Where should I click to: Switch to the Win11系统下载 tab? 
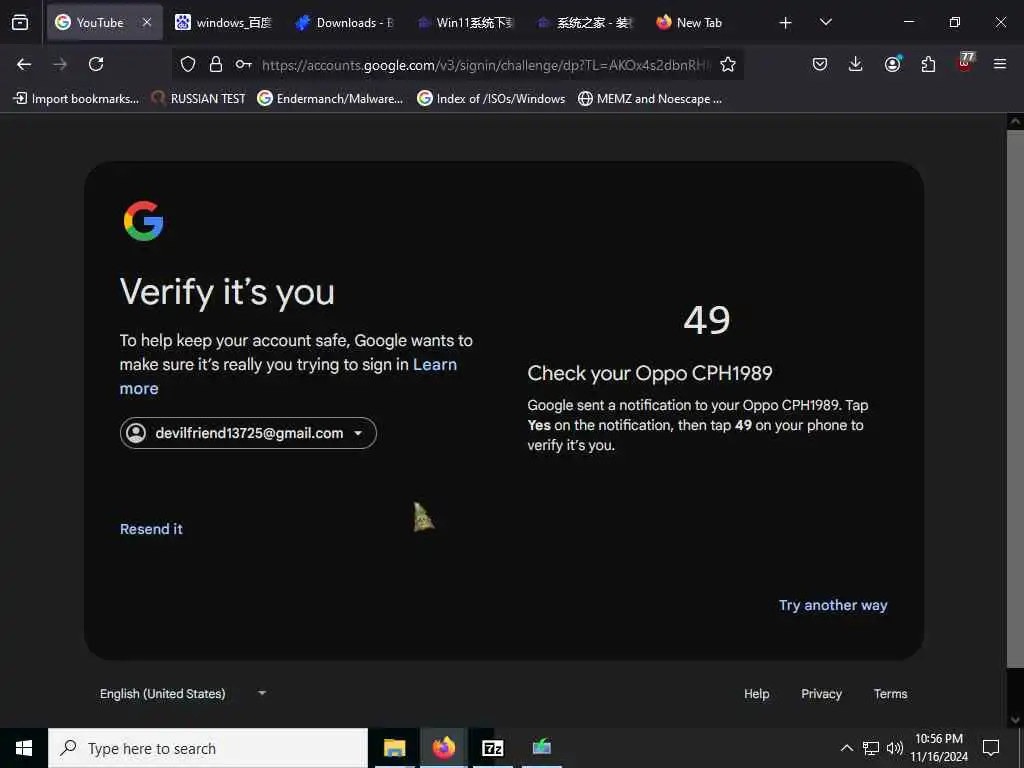465,22
